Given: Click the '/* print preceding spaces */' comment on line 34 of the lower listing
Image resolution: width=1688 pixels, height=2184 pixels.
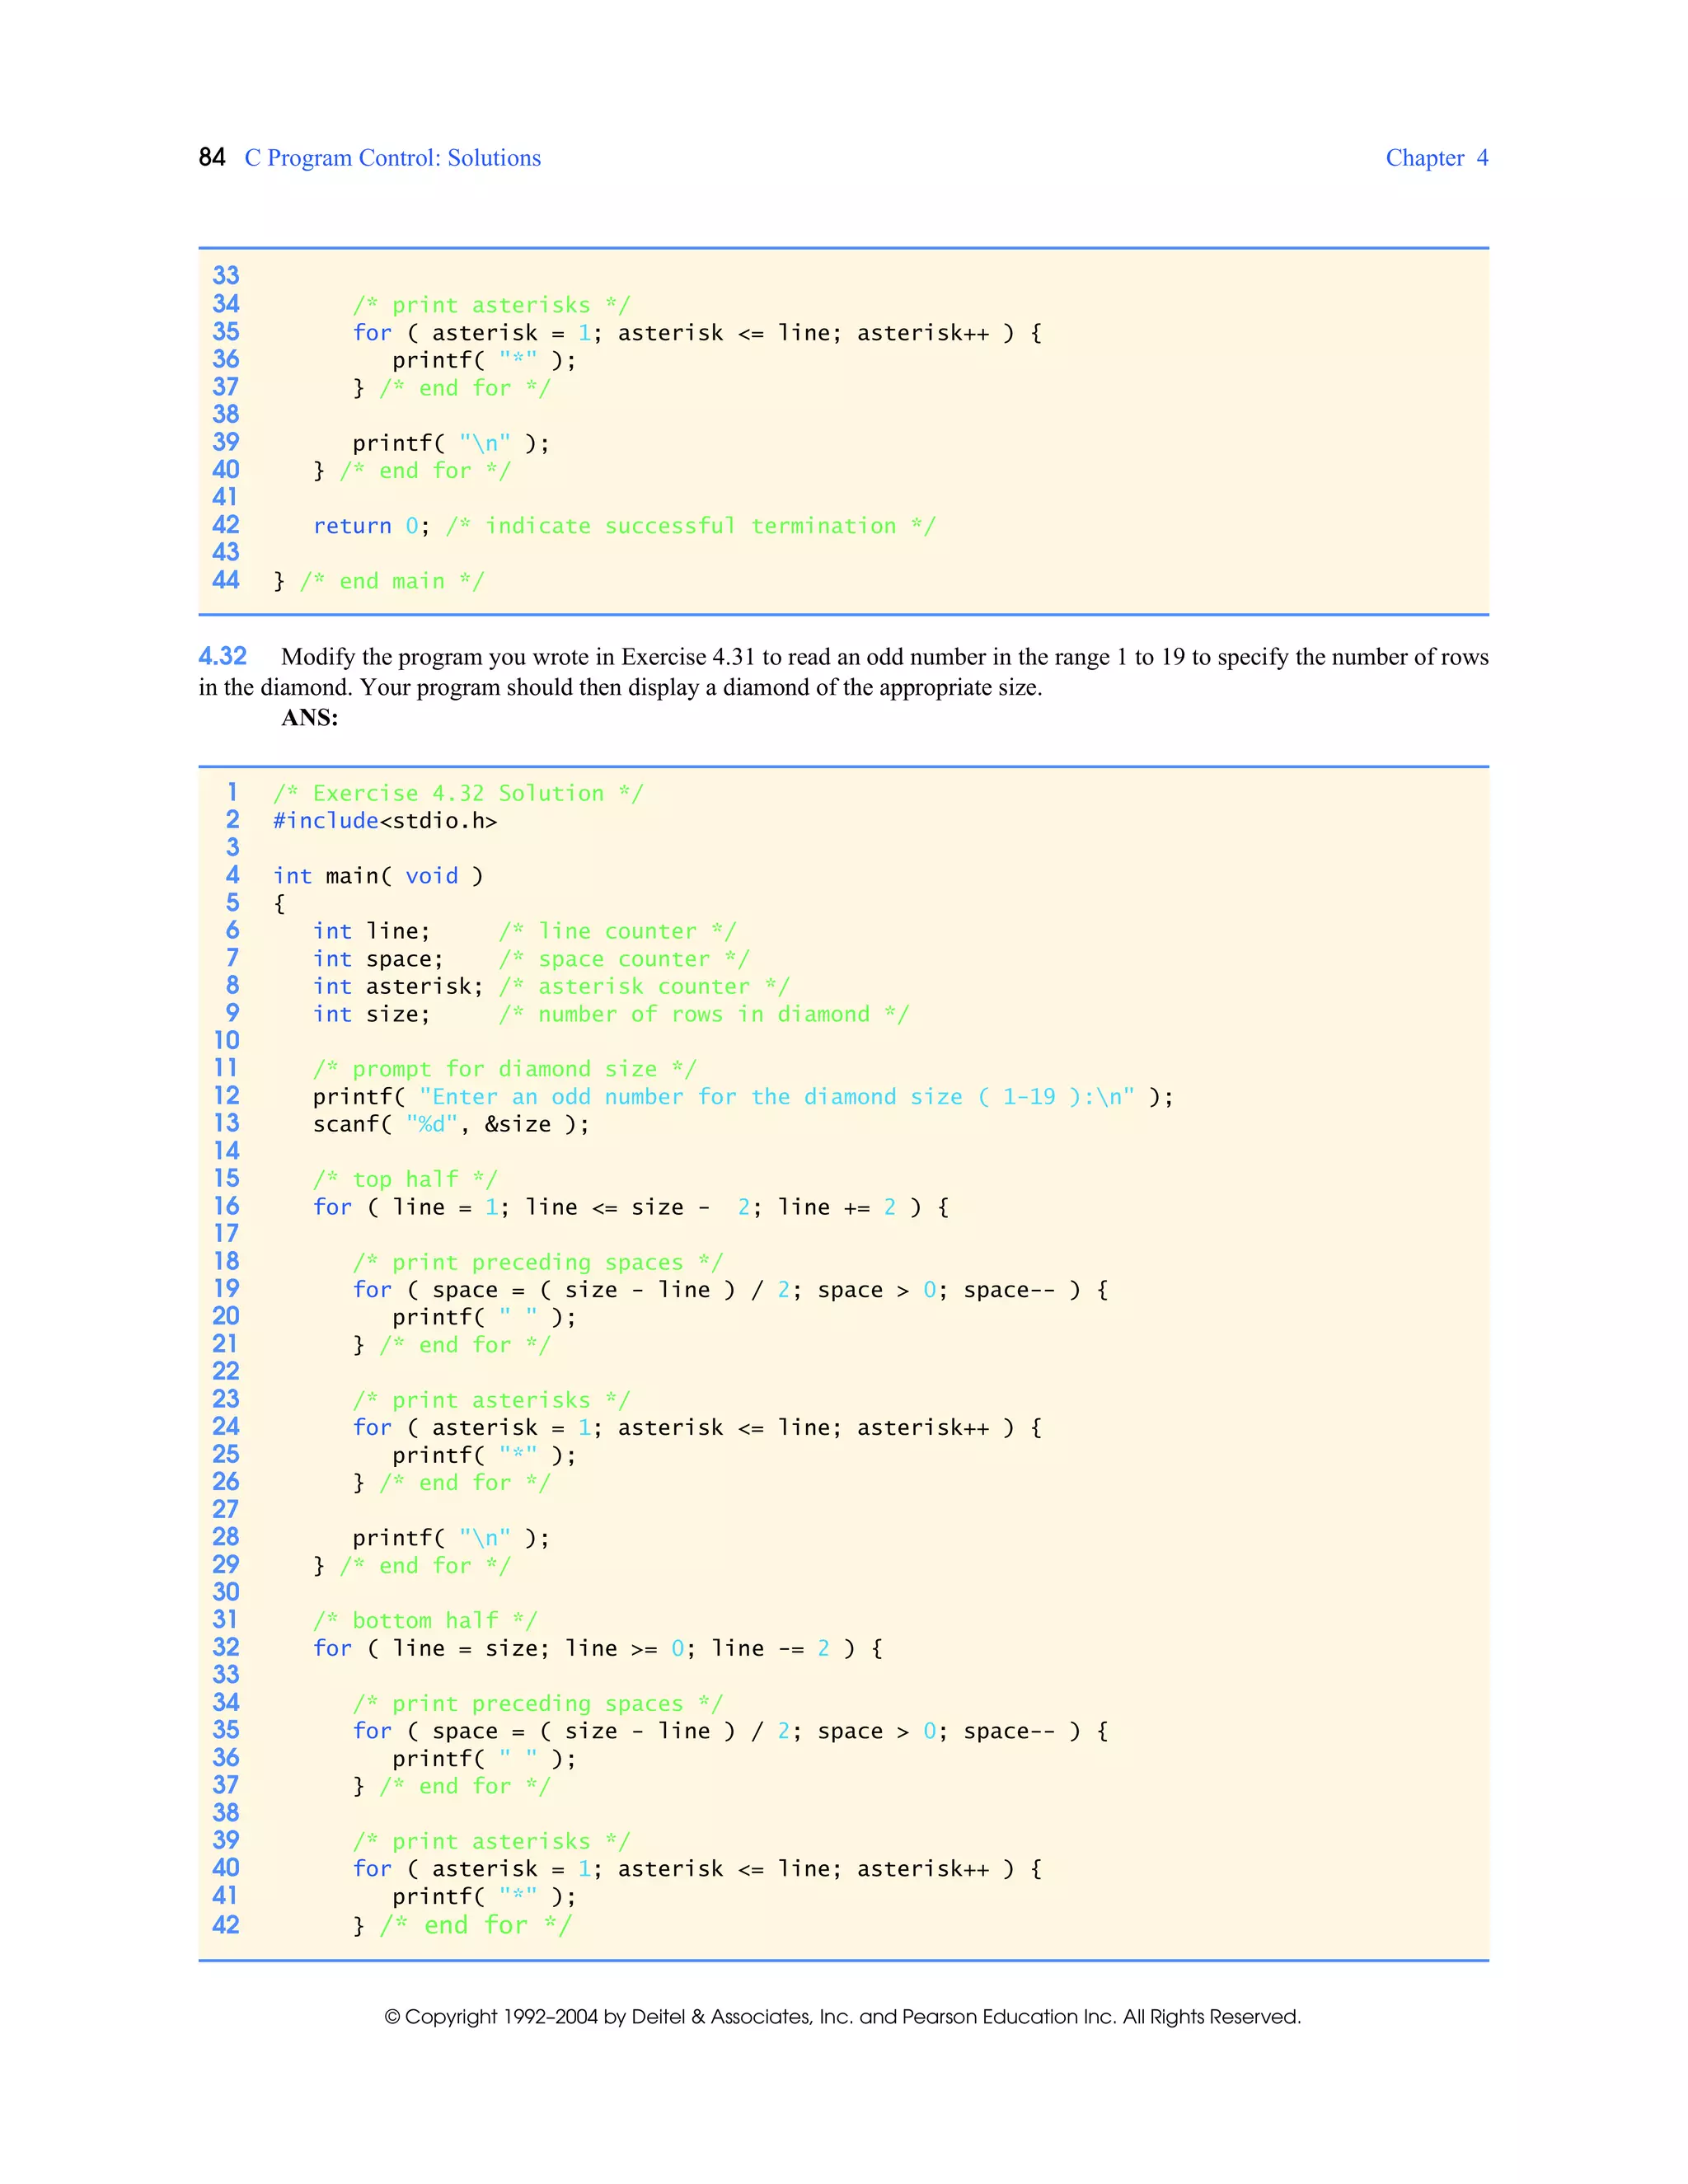Looking at the screenshot, I should 538,1704.
